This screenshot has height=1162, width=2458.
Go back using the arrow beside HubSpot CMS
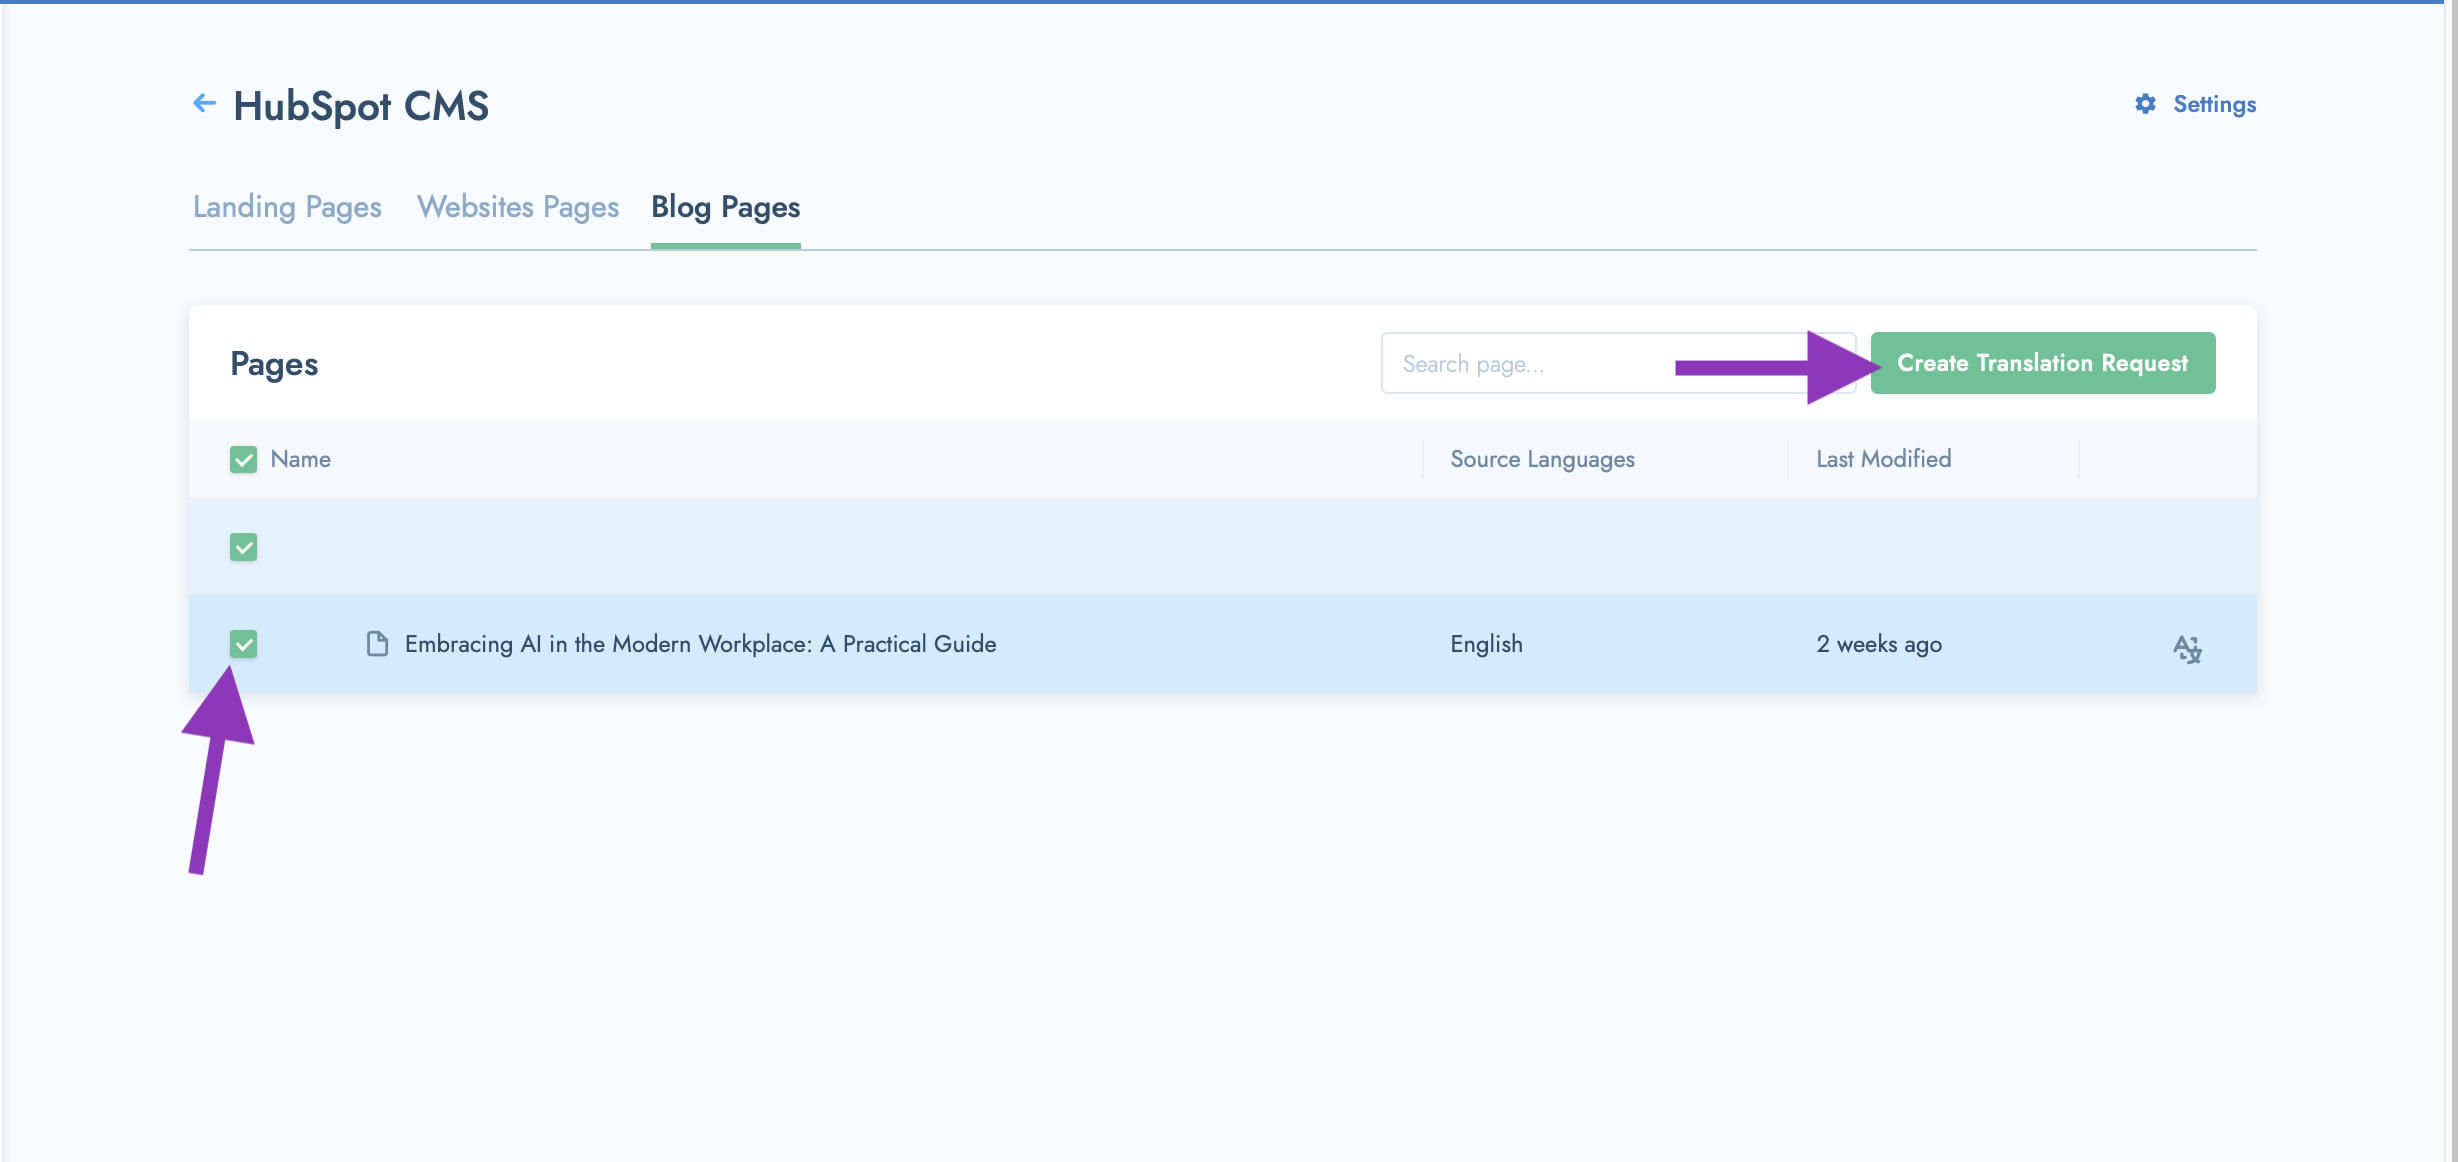(204, 103)
